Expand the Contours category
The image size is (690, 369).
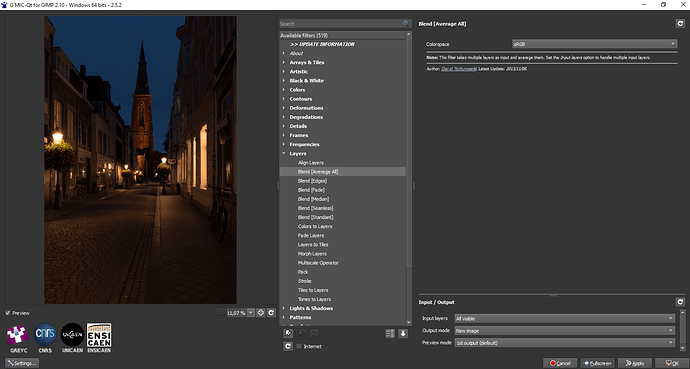click(284, 99)
